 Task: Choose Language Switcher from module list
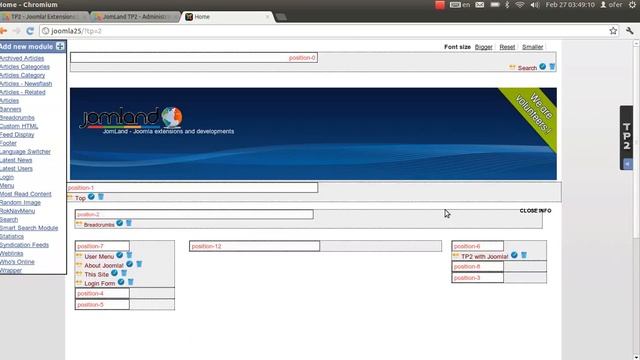click(25, 151)
